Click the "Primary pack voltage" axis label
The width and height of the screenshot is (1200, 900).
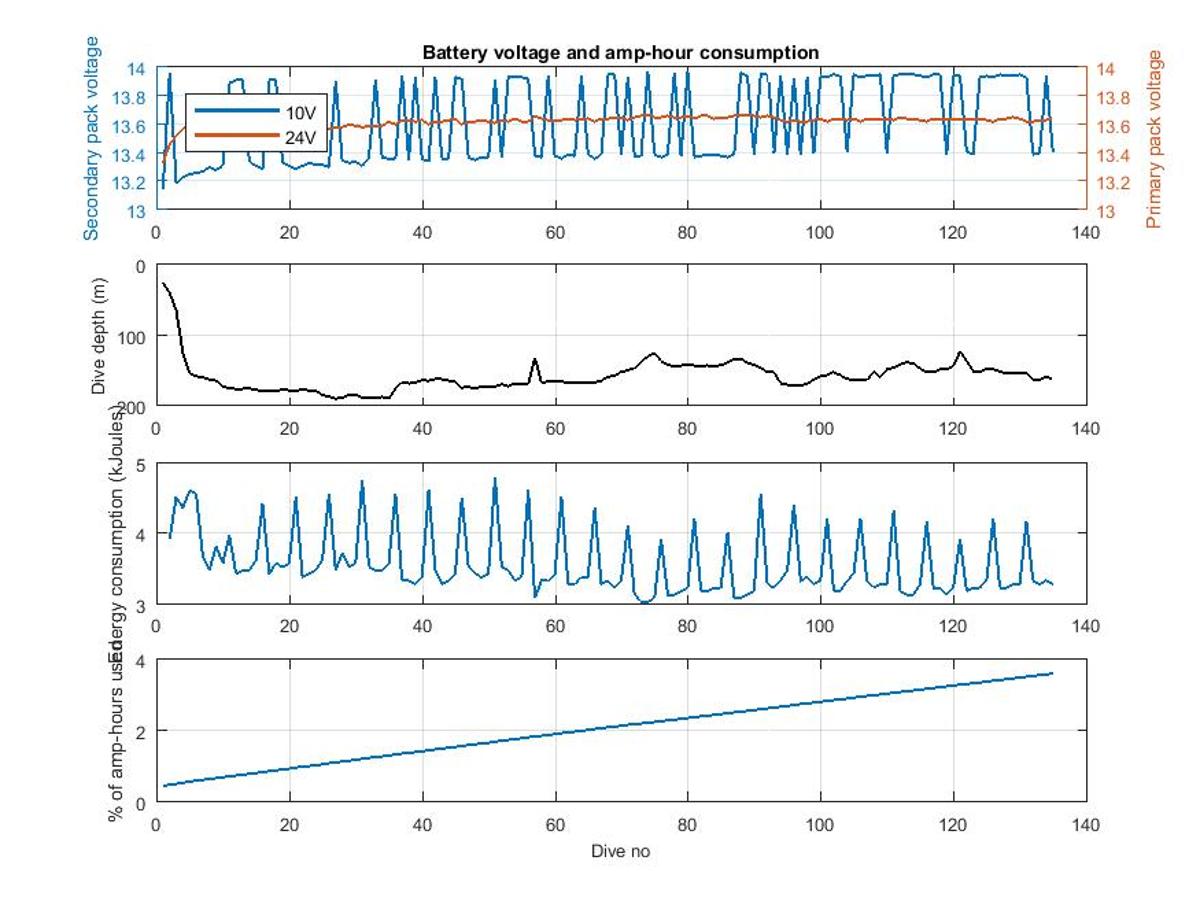tap(1156, 139)
